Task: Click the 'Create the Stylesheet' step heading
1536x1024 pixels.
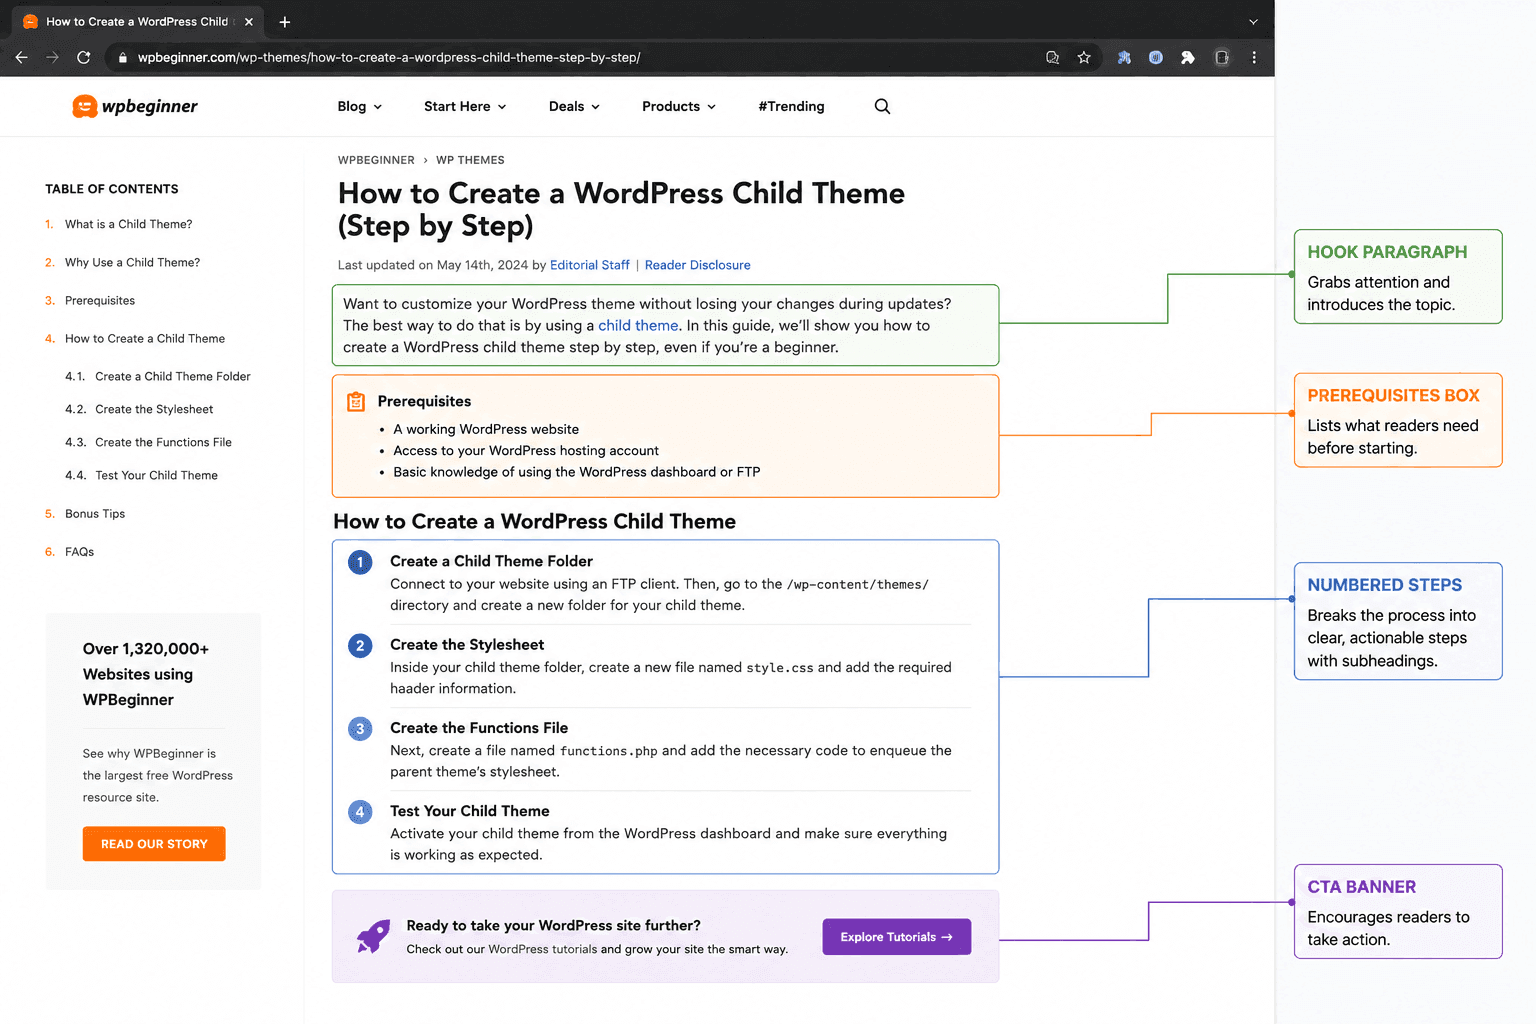Action: (467, 645)
